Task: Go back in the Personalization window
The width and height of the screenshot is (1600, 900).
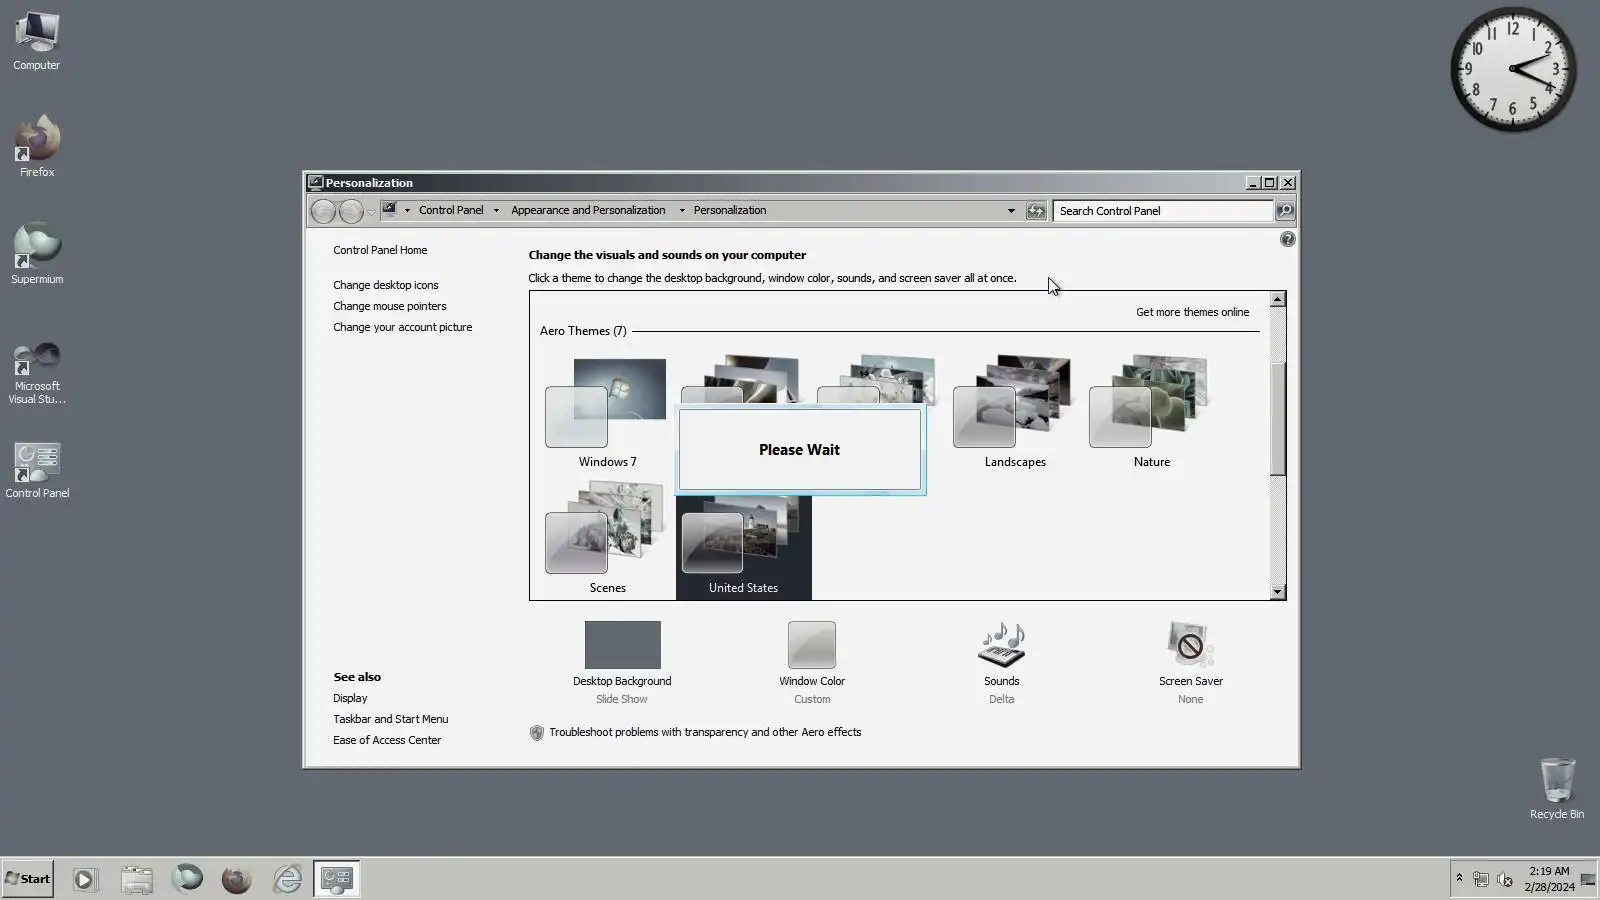Action: [323, 211]
